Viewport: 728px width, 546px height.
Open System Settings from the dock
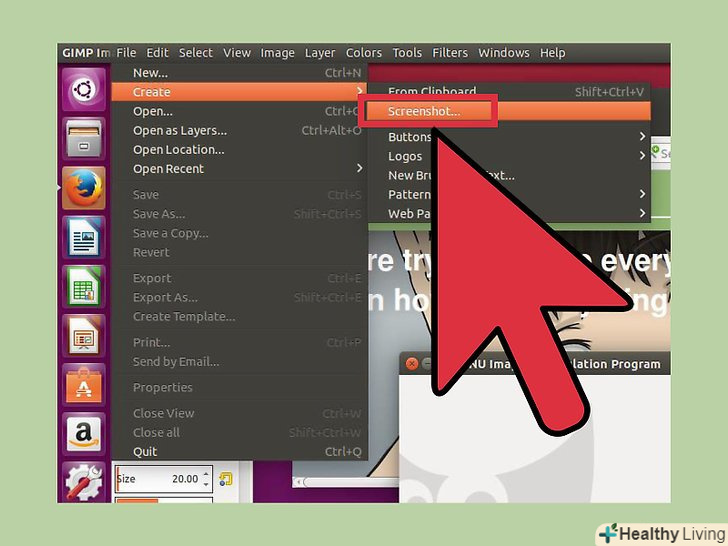point(84,482)
